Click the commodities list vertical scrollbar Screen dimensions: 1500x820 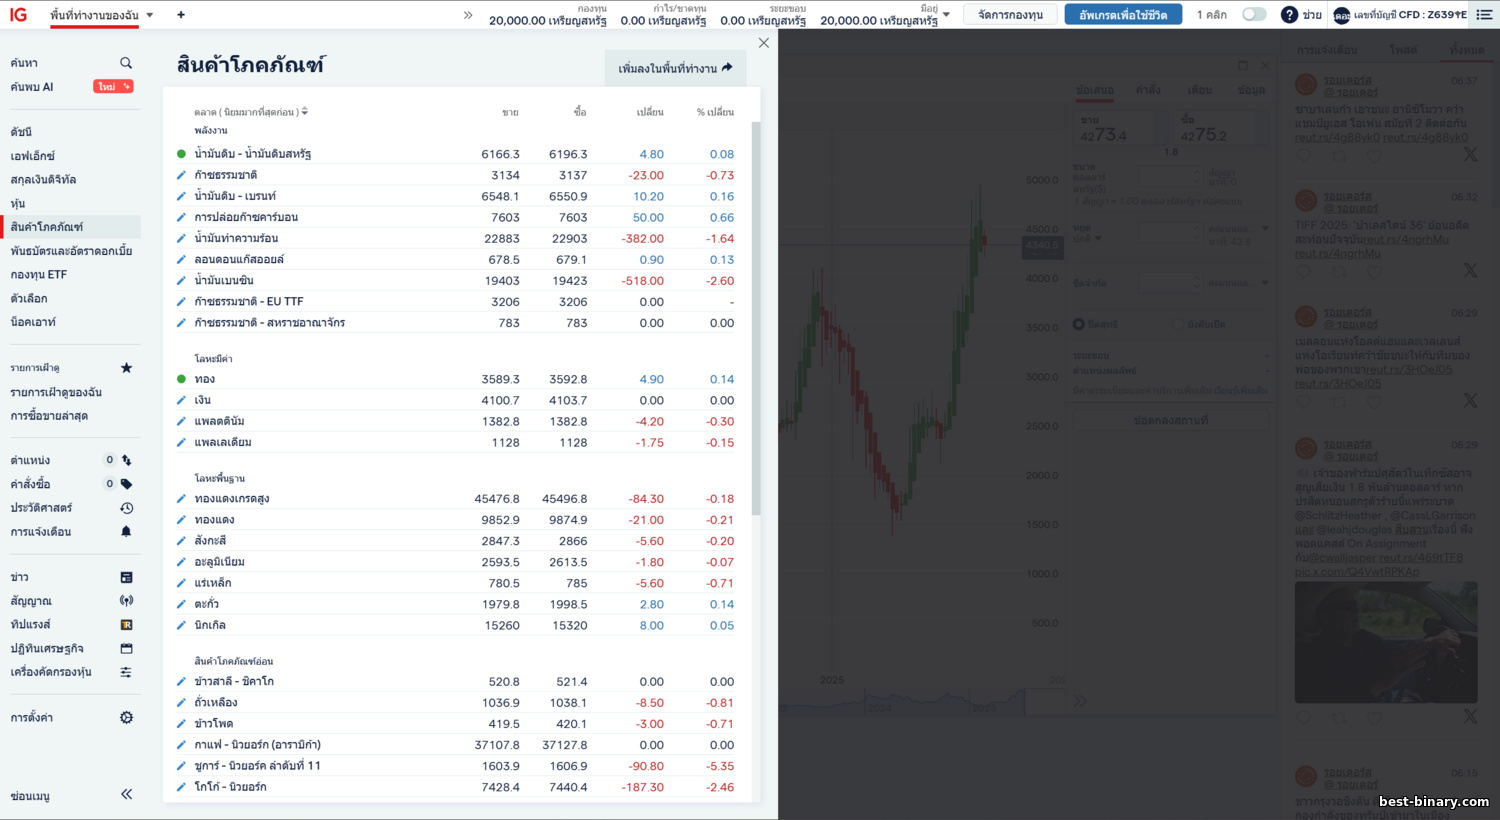(x=756, y=320)
